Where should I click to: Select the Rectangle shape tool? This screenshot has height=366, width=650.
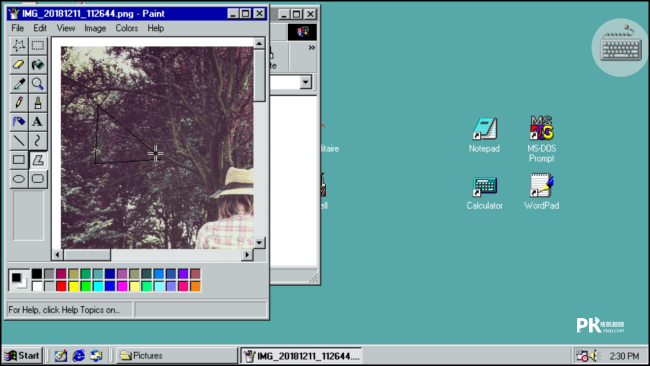coord(19,160)
